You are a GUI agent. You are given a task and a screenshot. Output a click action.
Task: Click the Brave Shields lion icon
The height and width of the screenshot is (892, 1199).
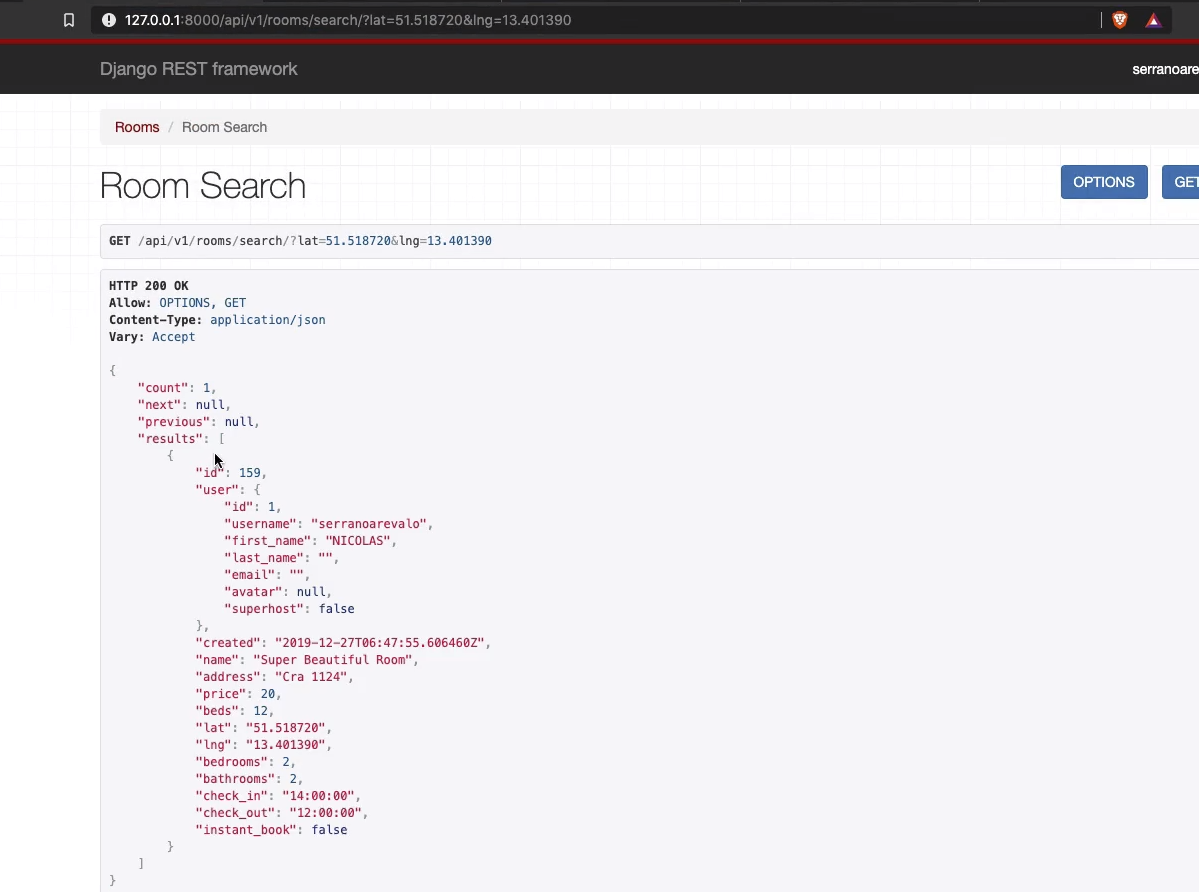tap(1118, 19)
